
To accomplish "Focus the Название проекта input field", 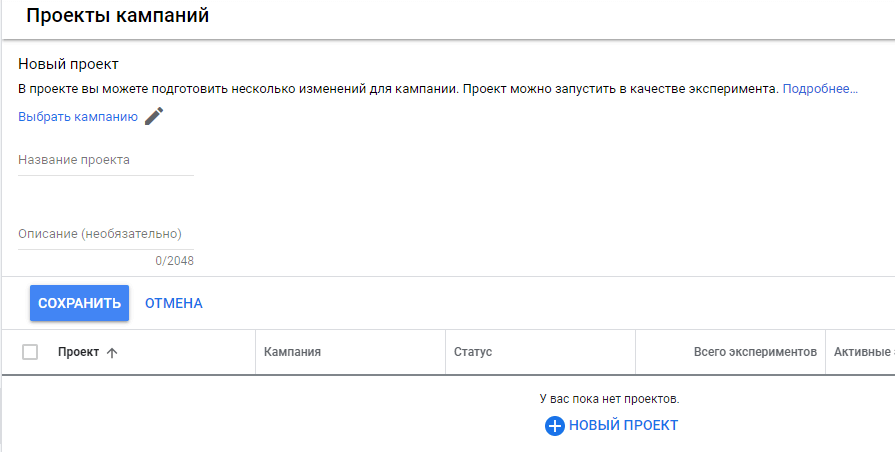I will (106, 161).
